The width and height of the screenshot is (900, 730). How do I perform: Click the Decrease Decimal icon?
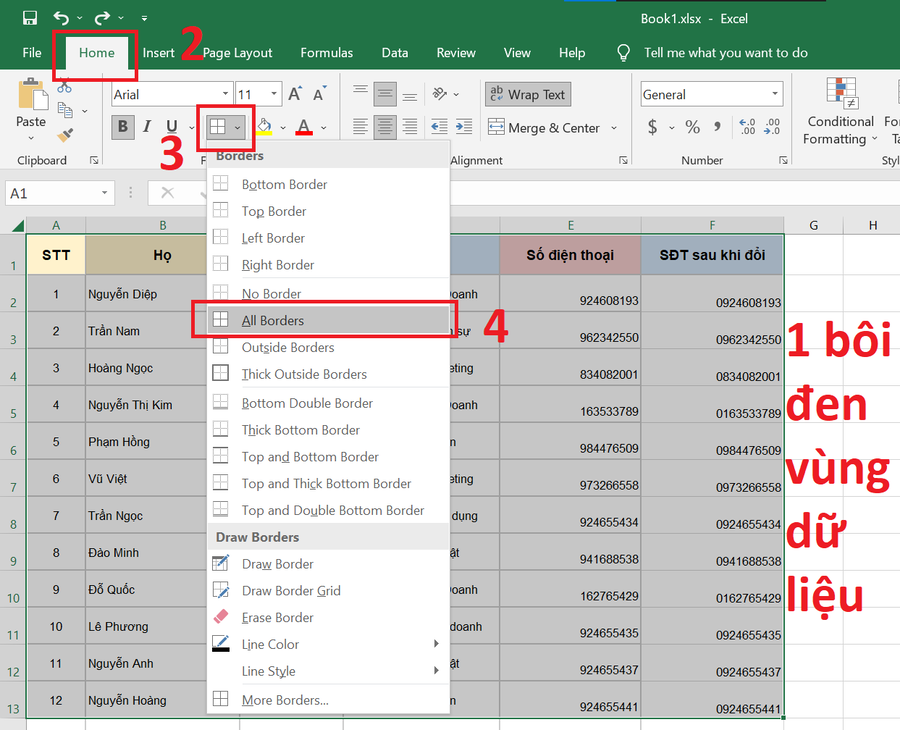[772, 127]
